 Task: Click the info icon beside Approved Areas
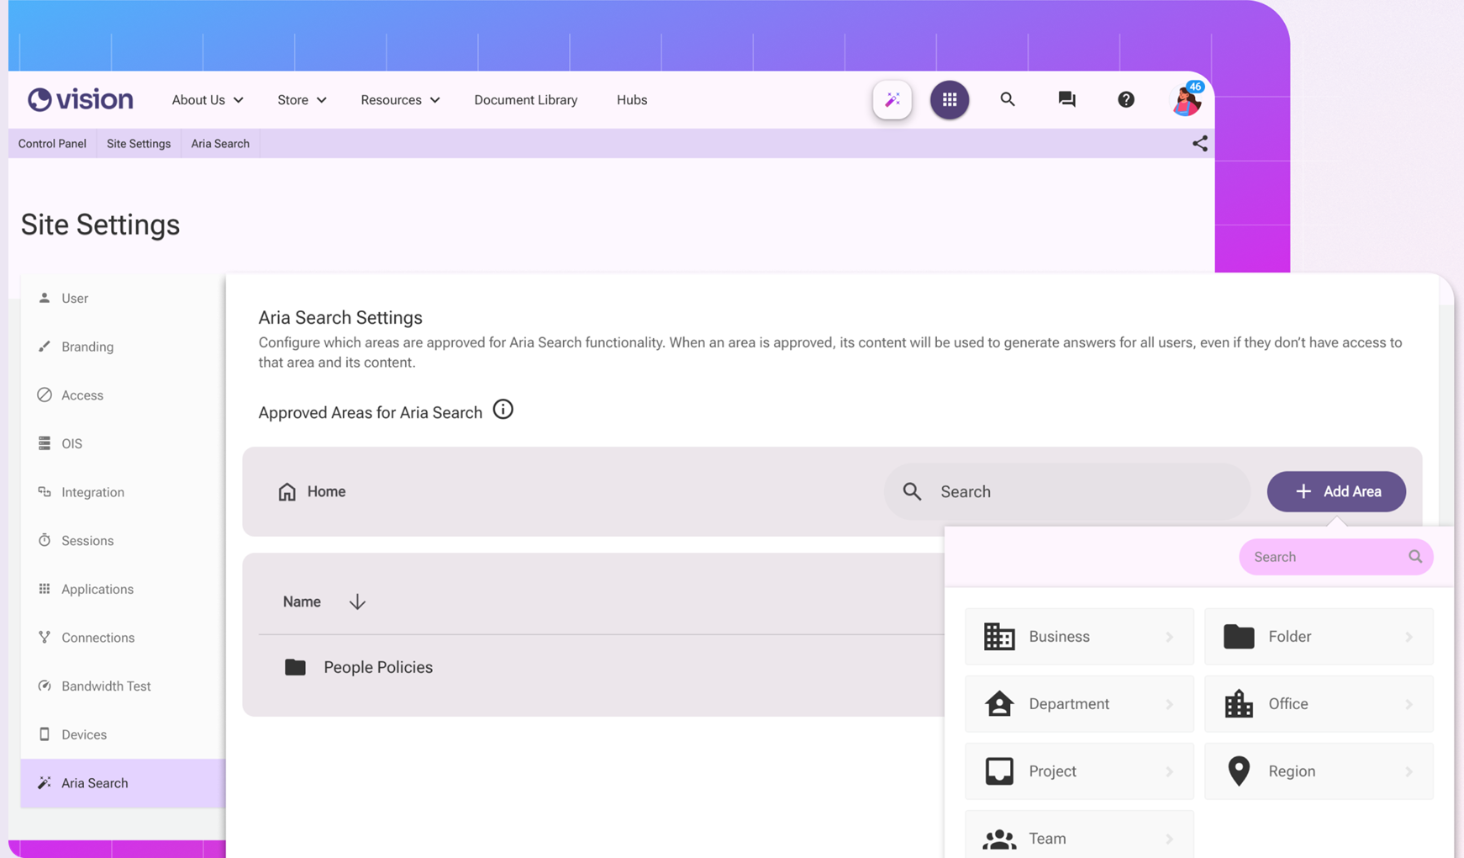click(x=503, y=410)
